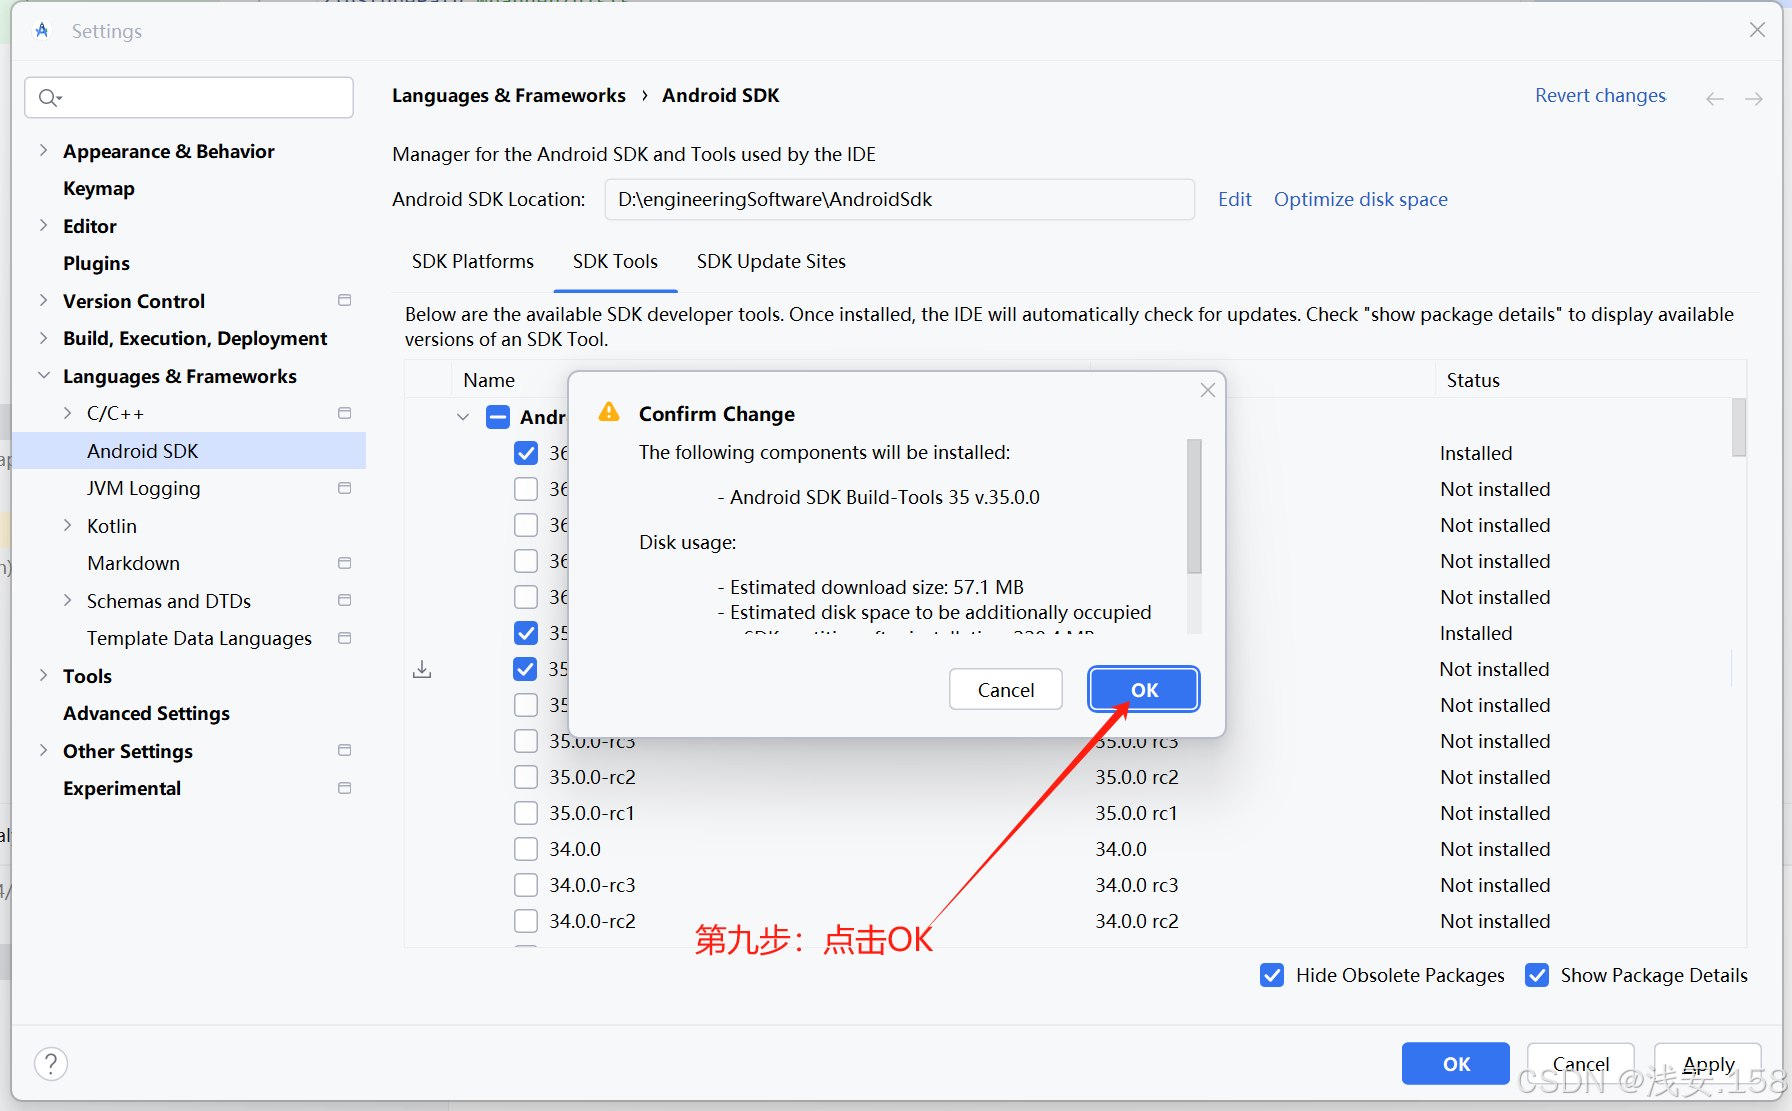Click project-level icon beside Markdown

[345, 563]
